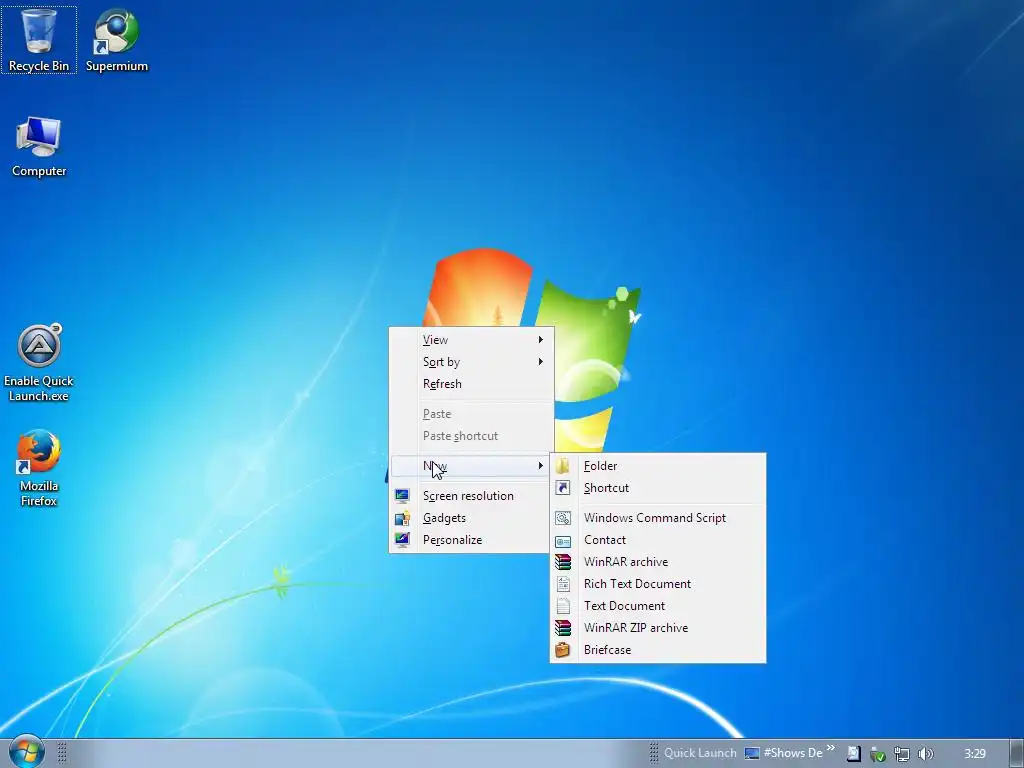Click Safely Remove Hardware tray icon
1024x768 pixels.
pos(877,754)
